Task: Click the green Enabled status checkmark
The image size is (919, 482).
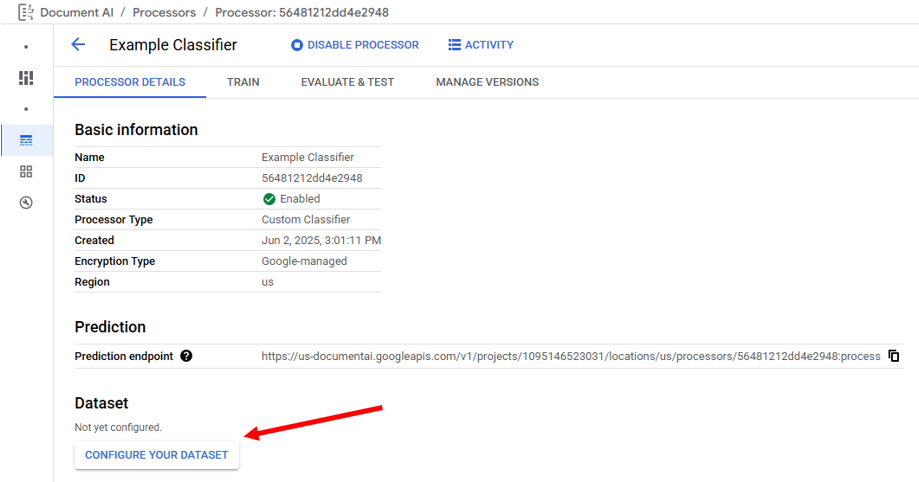Action: pos(269,199)
